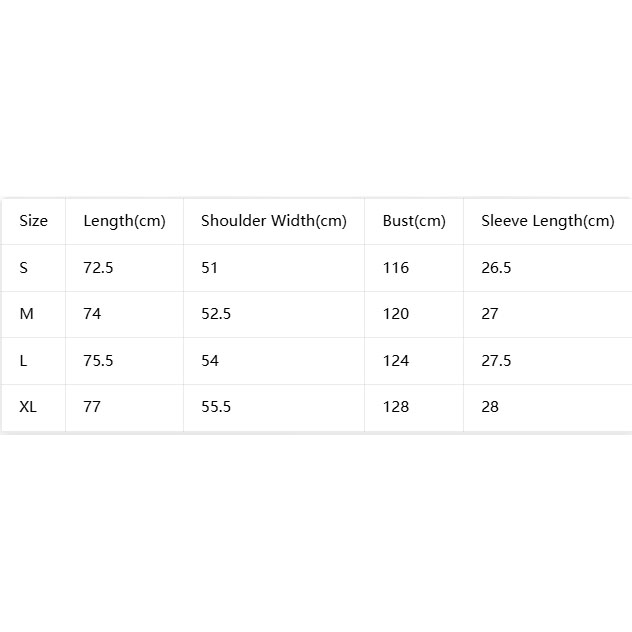Select the Size column header
Viewport: 632px width, 632px height.
pyautogui.click(x=33, y=221)
